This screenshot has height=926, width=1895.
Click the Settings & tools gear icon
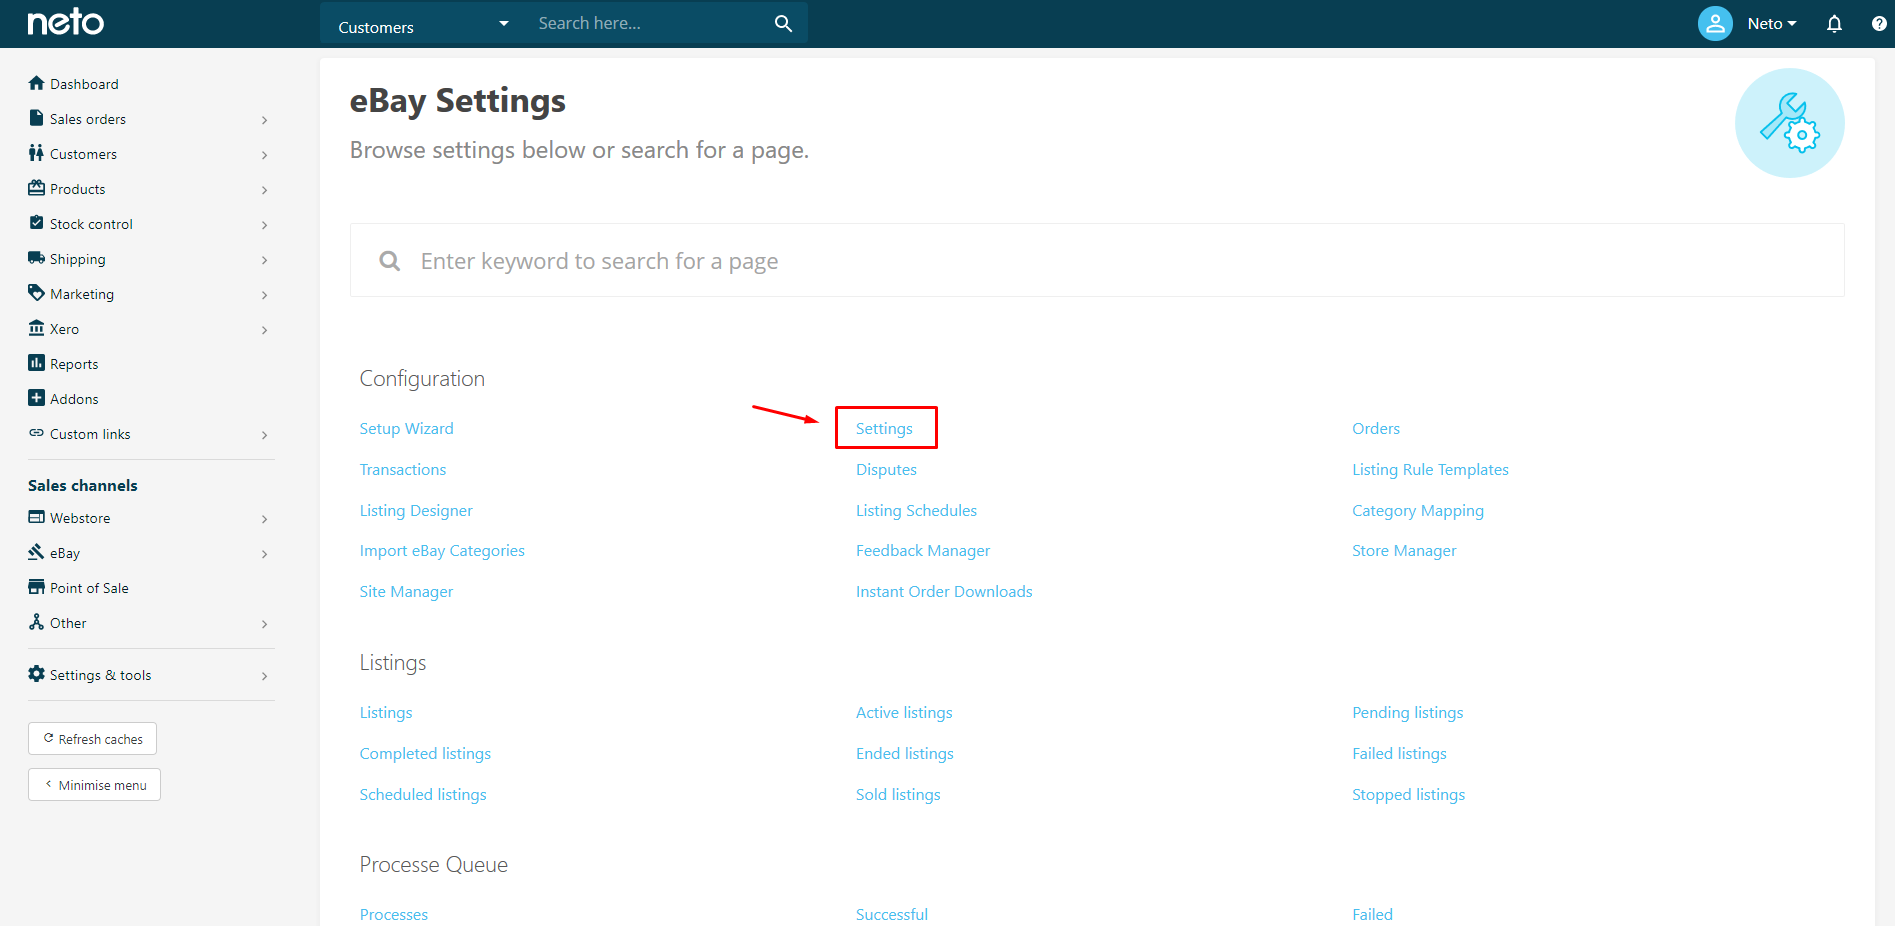(37, 674)
